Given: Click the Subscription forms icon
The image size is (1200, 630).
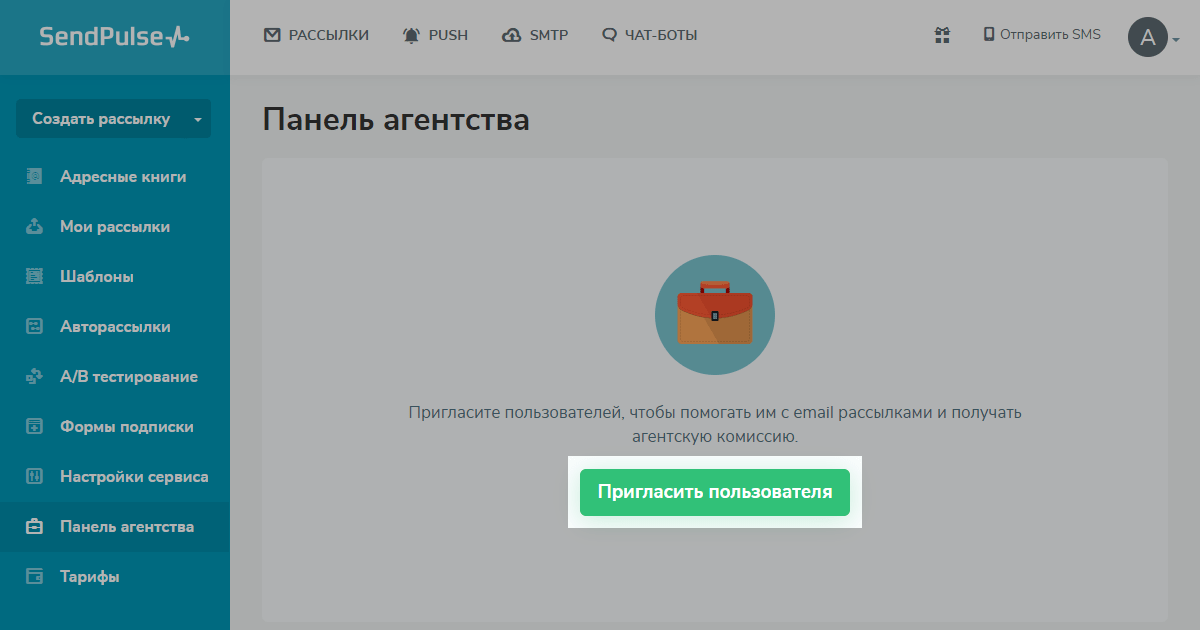Looking at the screenshot, I should point(35,427).
